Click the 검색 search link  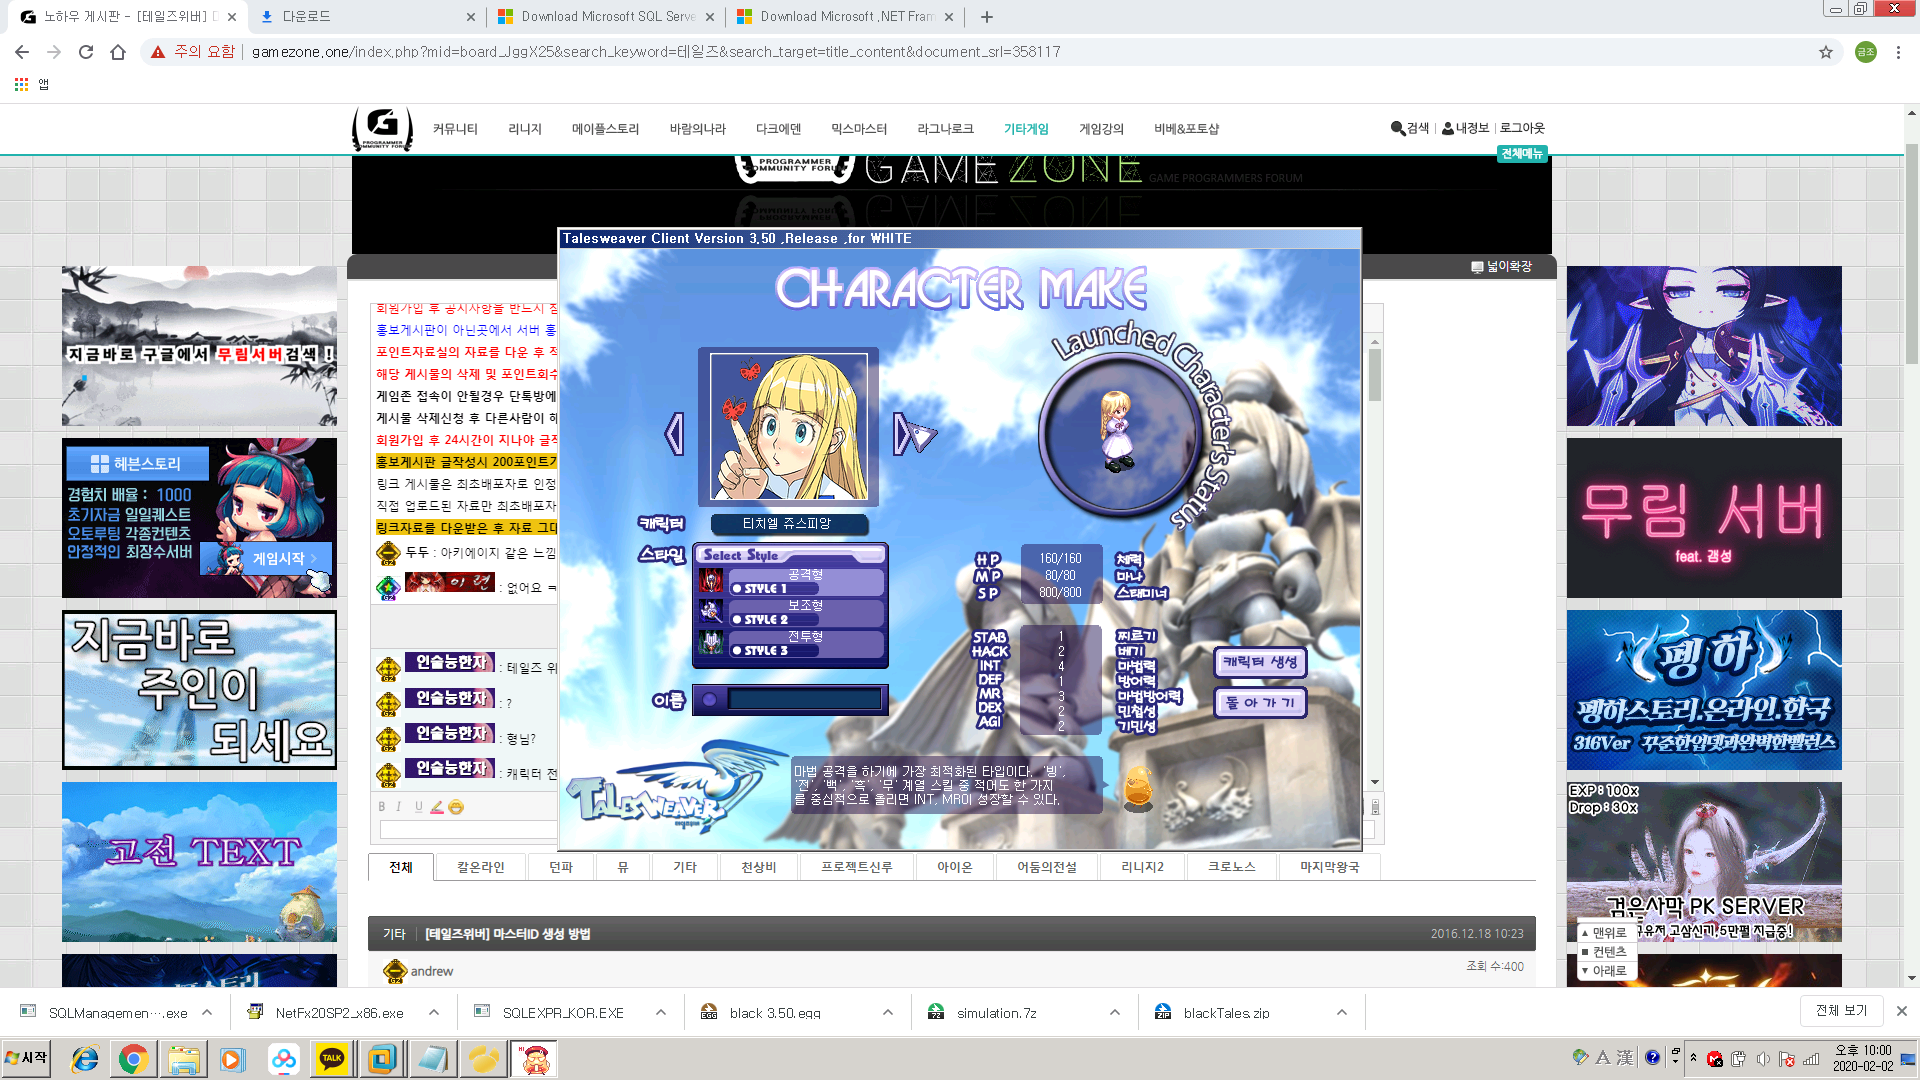click(1410, 128)
